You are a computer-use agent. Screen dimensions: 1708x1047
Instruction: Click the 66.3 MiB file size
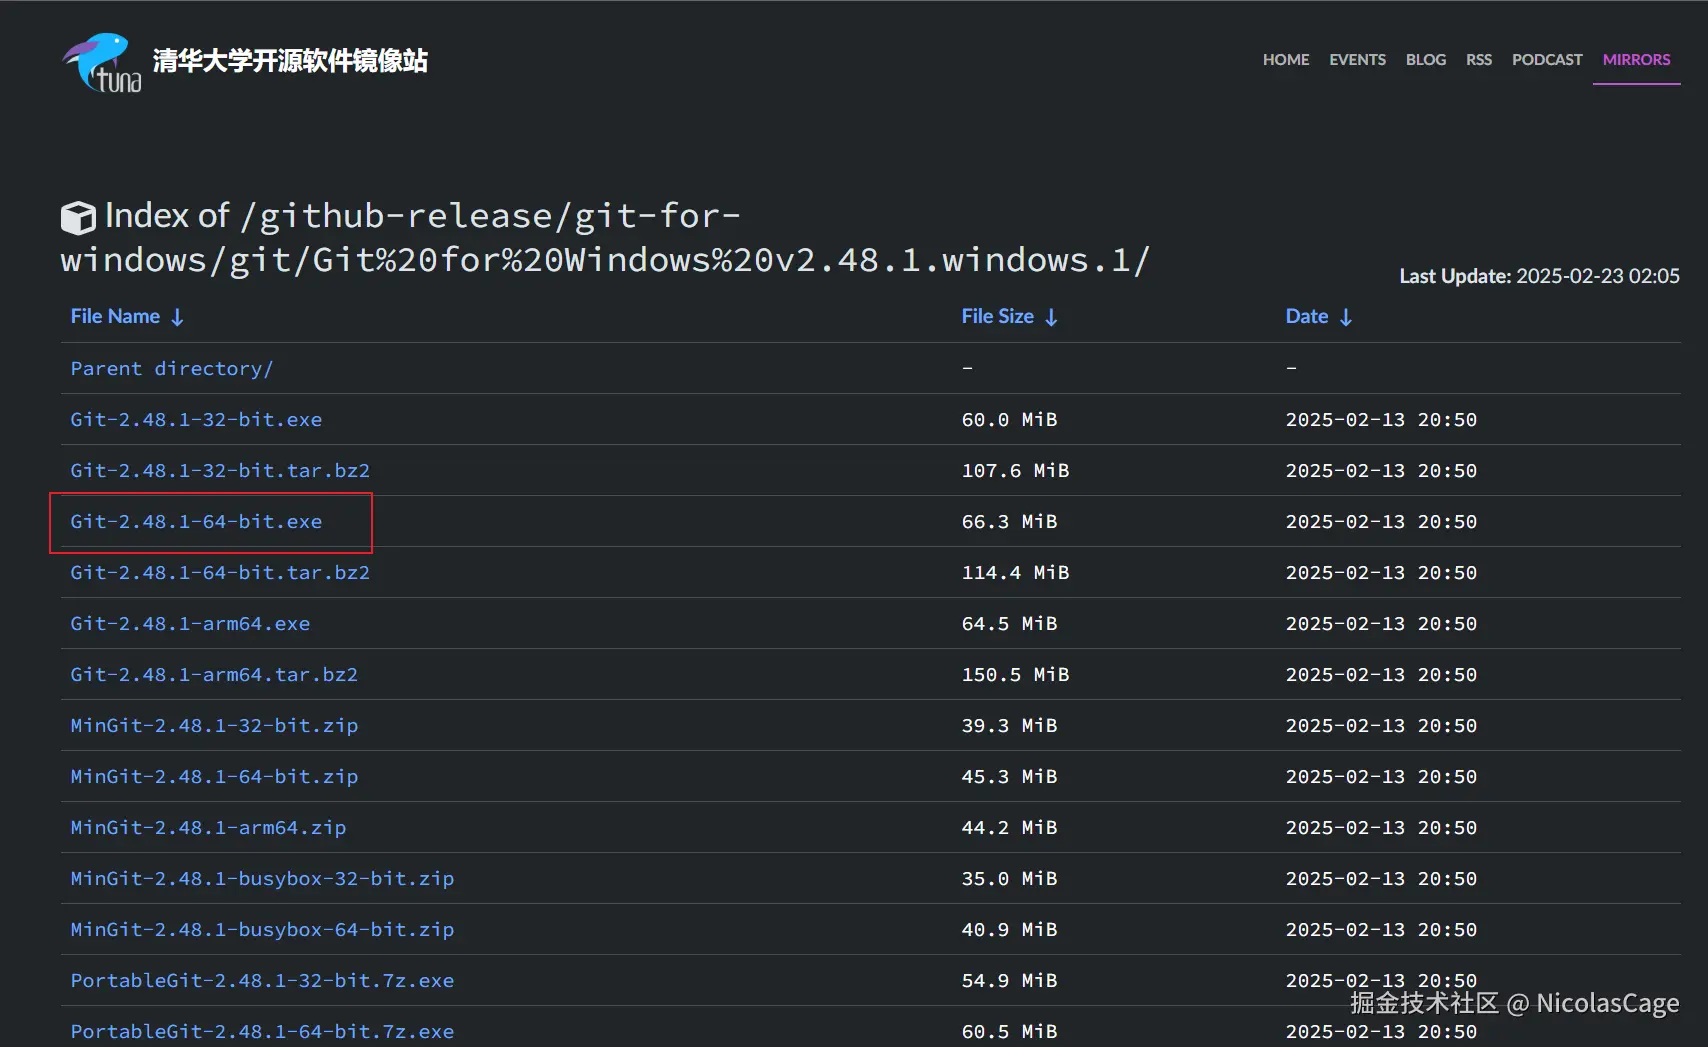pos(1009,522)
